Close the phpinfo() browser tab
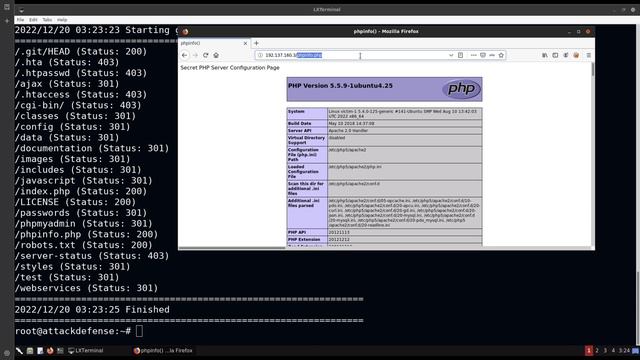 click(245, 43)
